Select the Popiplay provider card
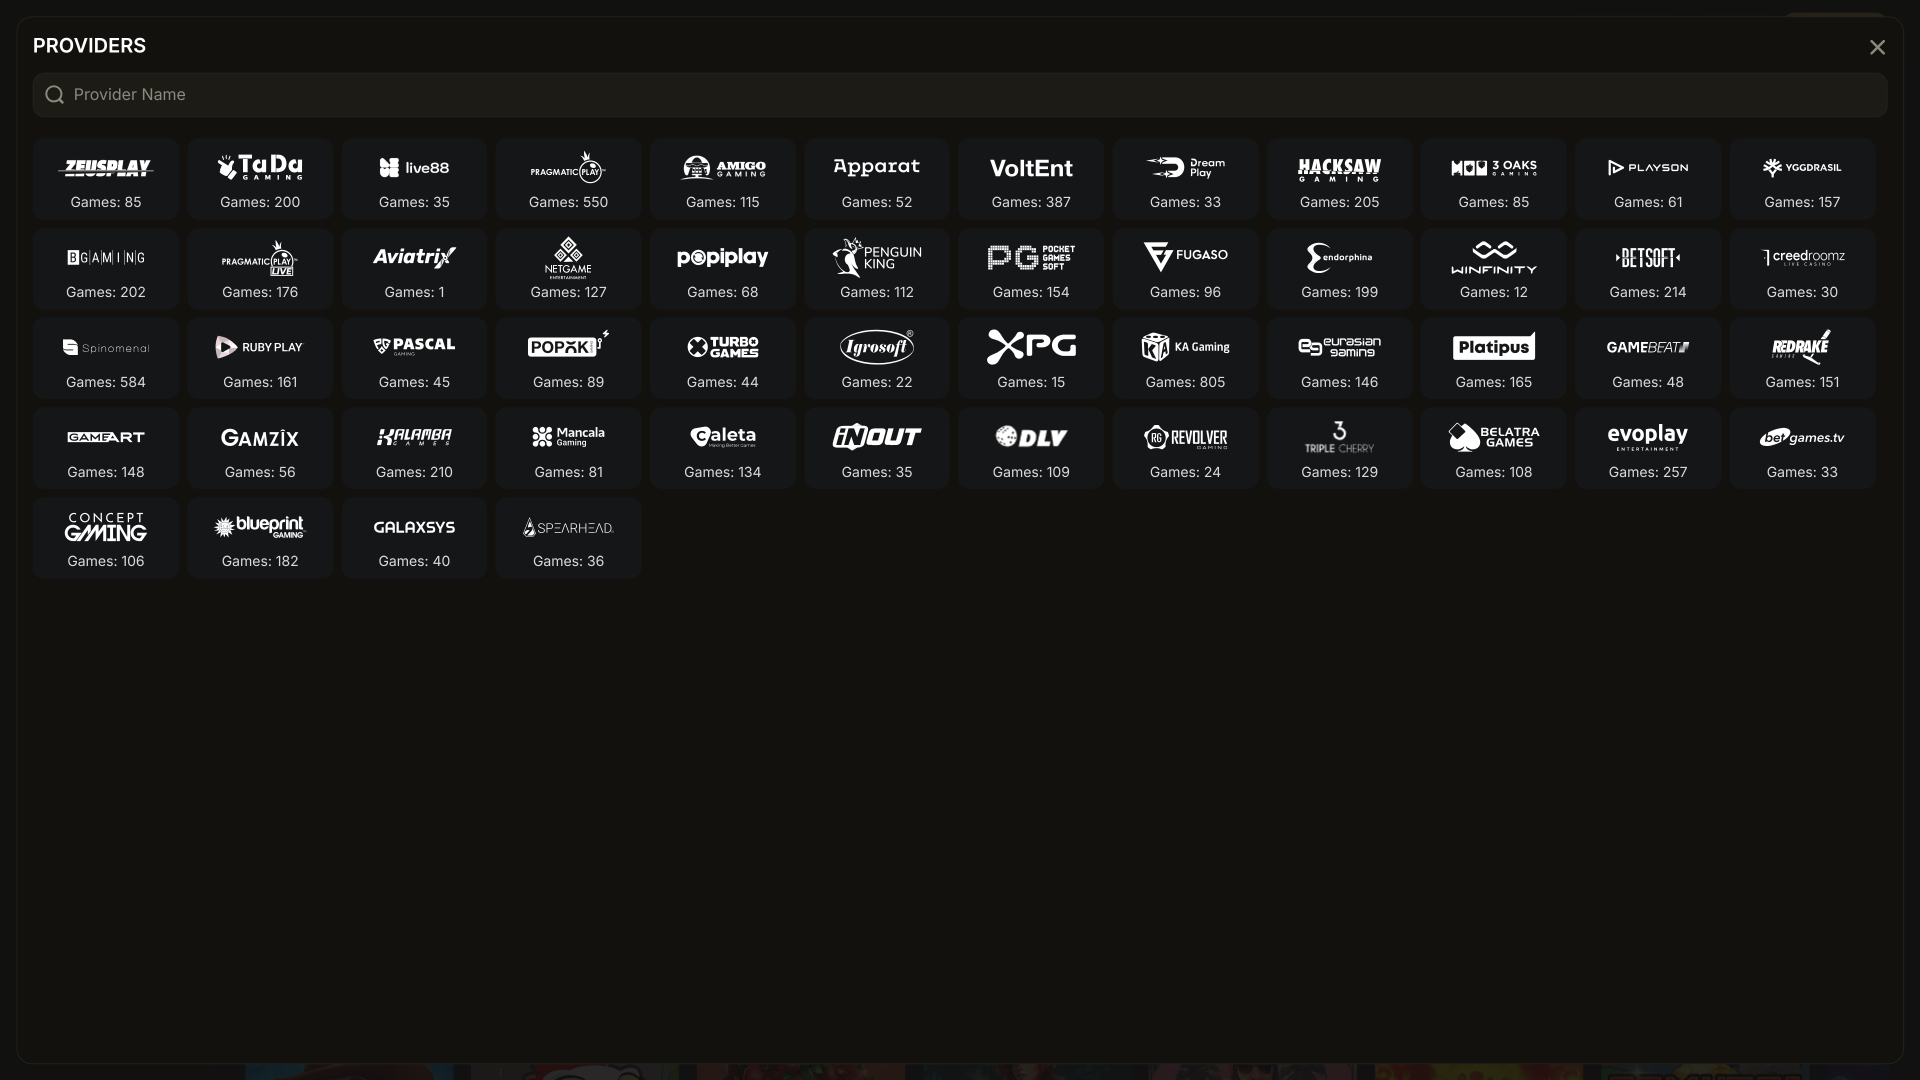This screenshot has width=1920, height=1080. 723,269
